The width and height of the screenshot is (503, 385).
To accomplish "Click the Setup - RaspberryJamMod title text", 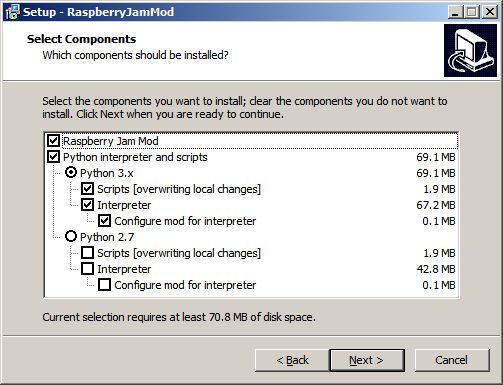I will tap(98, 12).
